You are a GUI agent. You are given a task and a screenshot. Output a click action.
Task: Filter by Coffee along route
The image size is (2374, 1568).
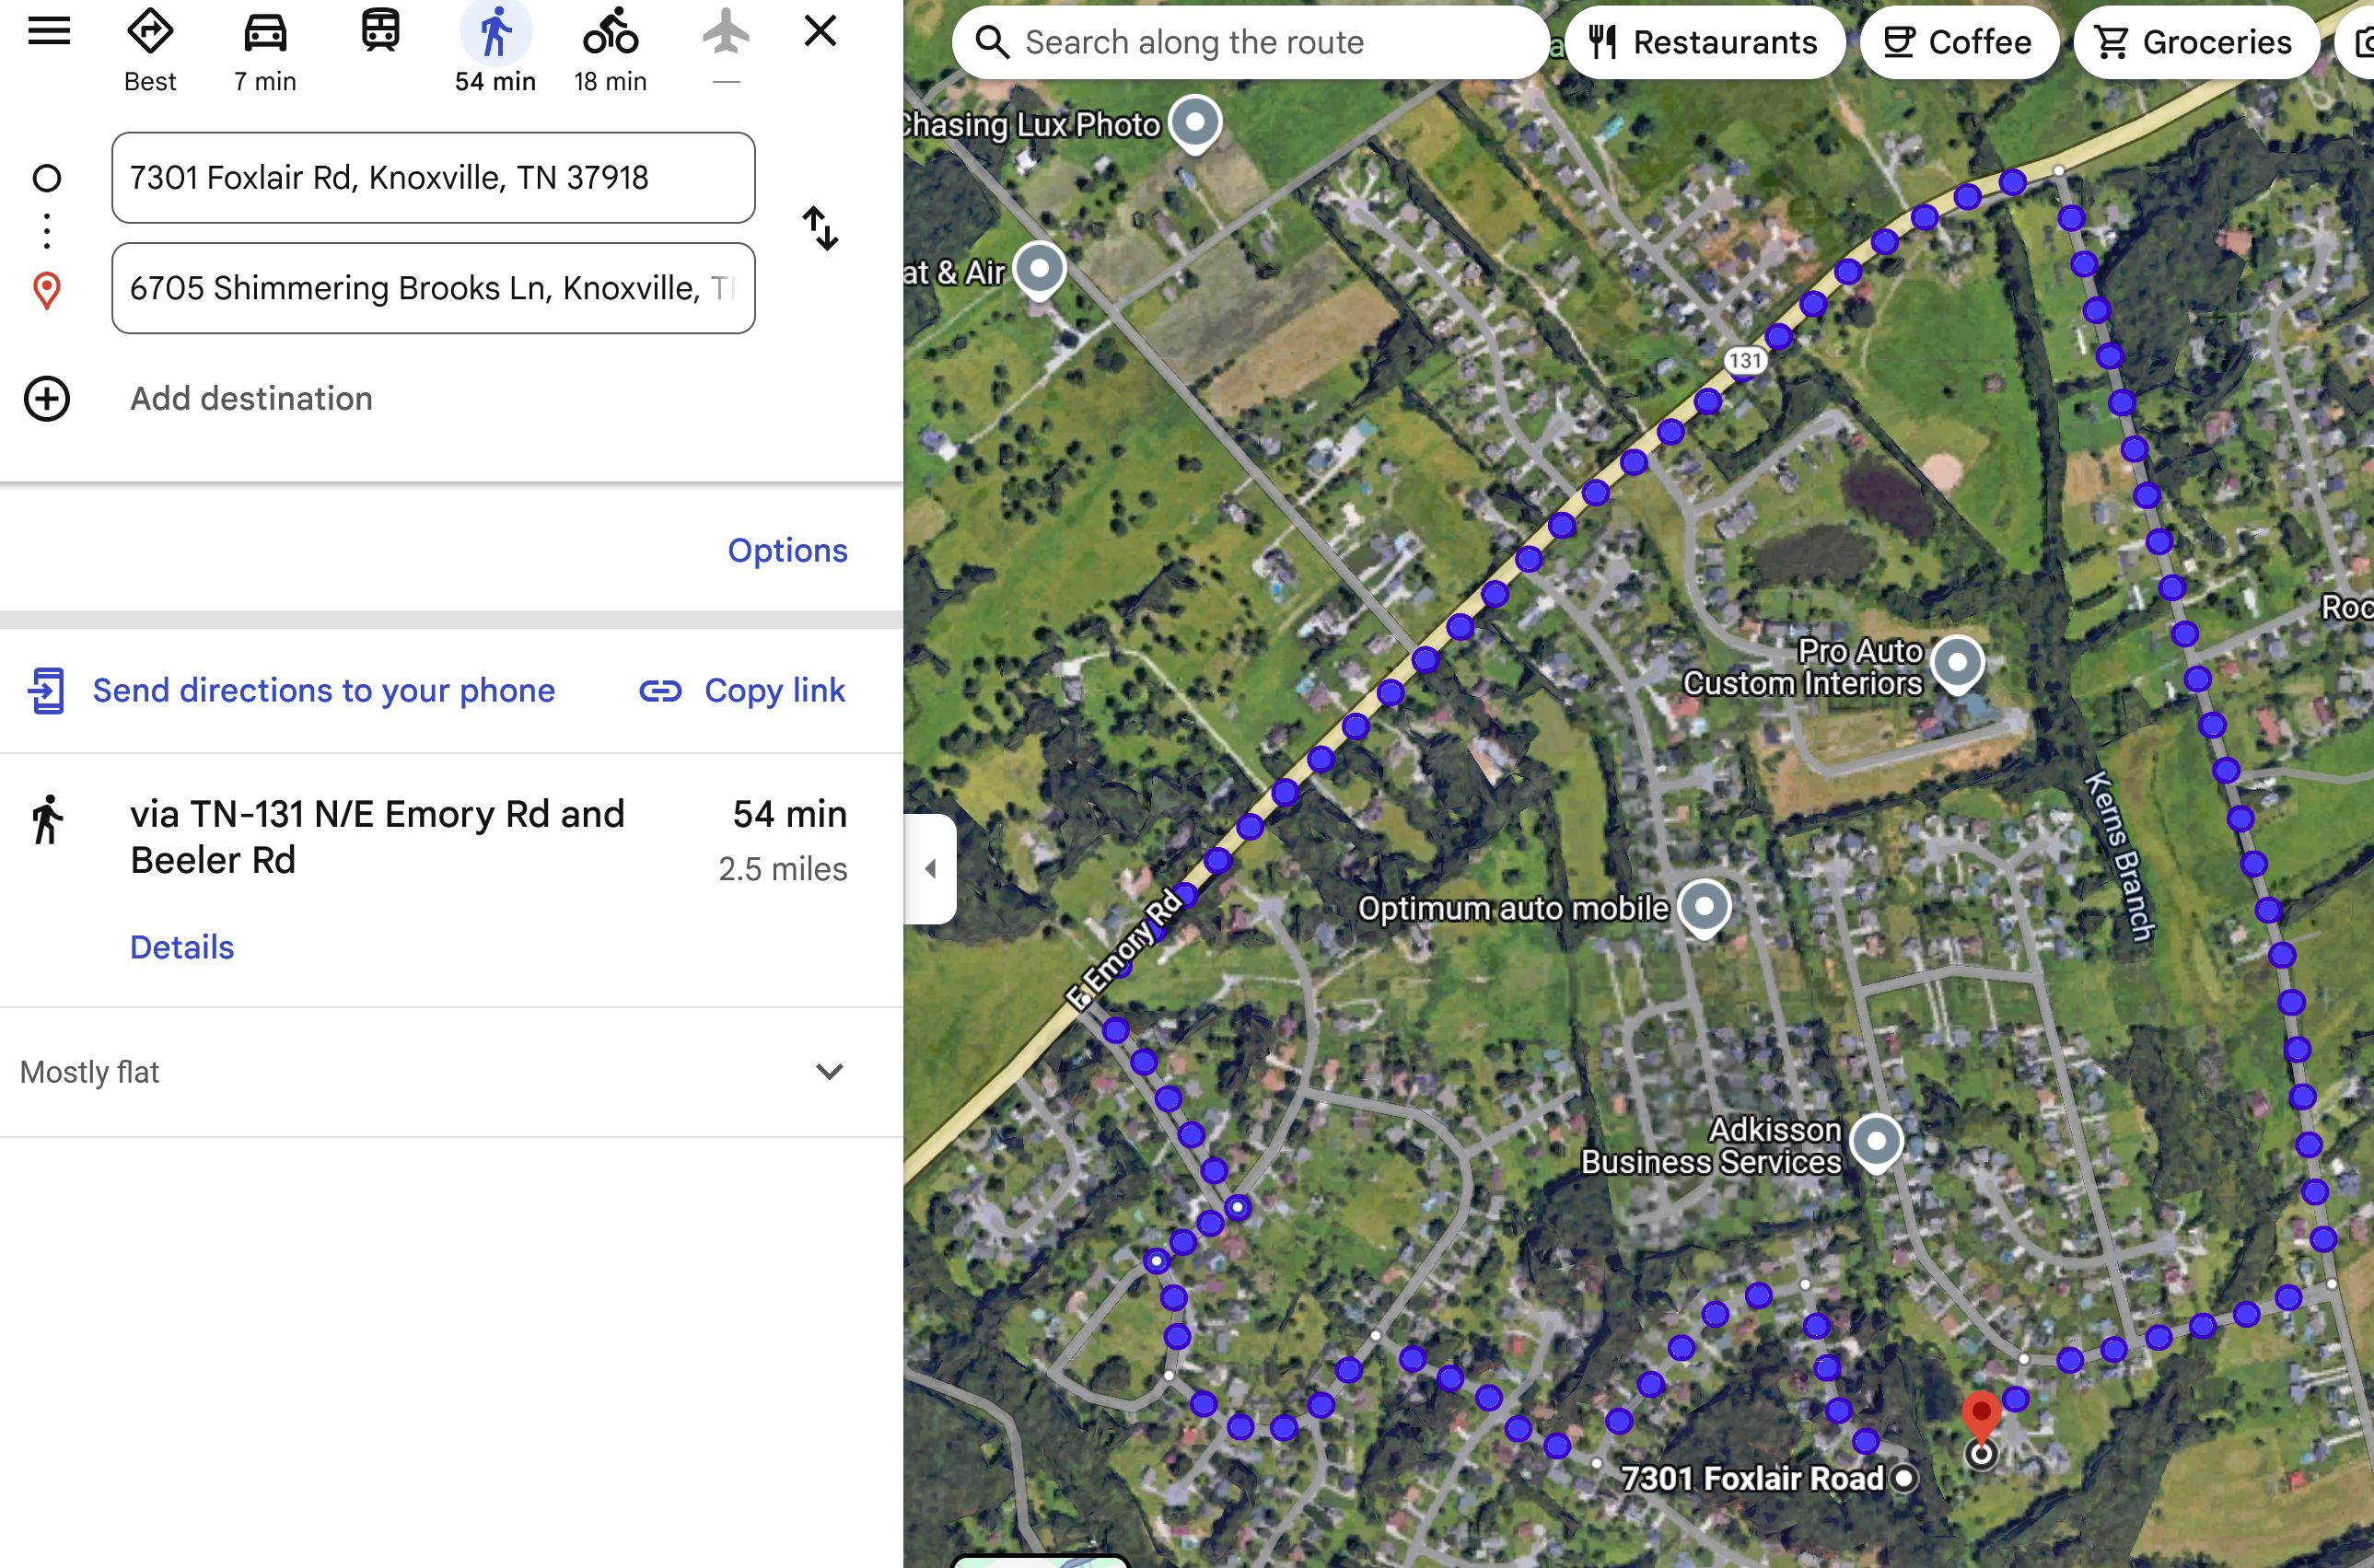1958,42
